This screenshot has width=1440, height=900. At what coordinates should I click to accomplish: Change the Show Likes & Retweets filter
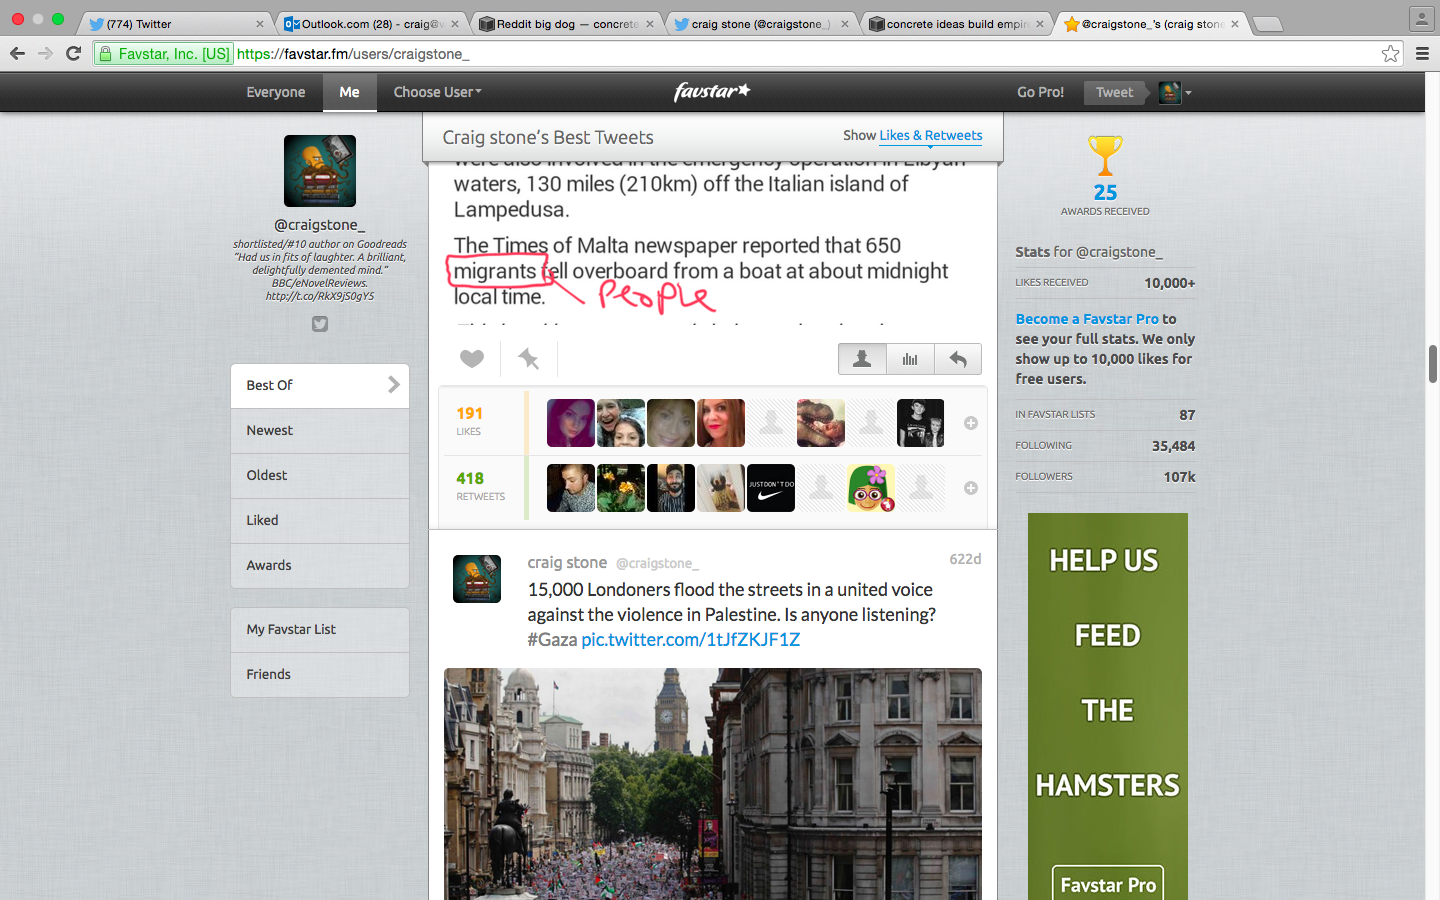click(x=930, y=135)
